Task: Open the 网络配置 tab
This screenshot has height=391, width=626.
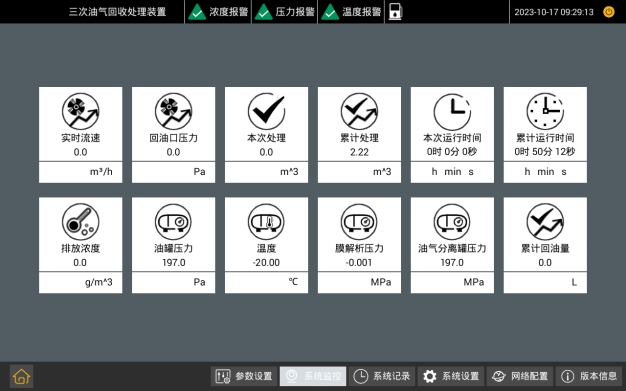Action: (x=520, y=376)
